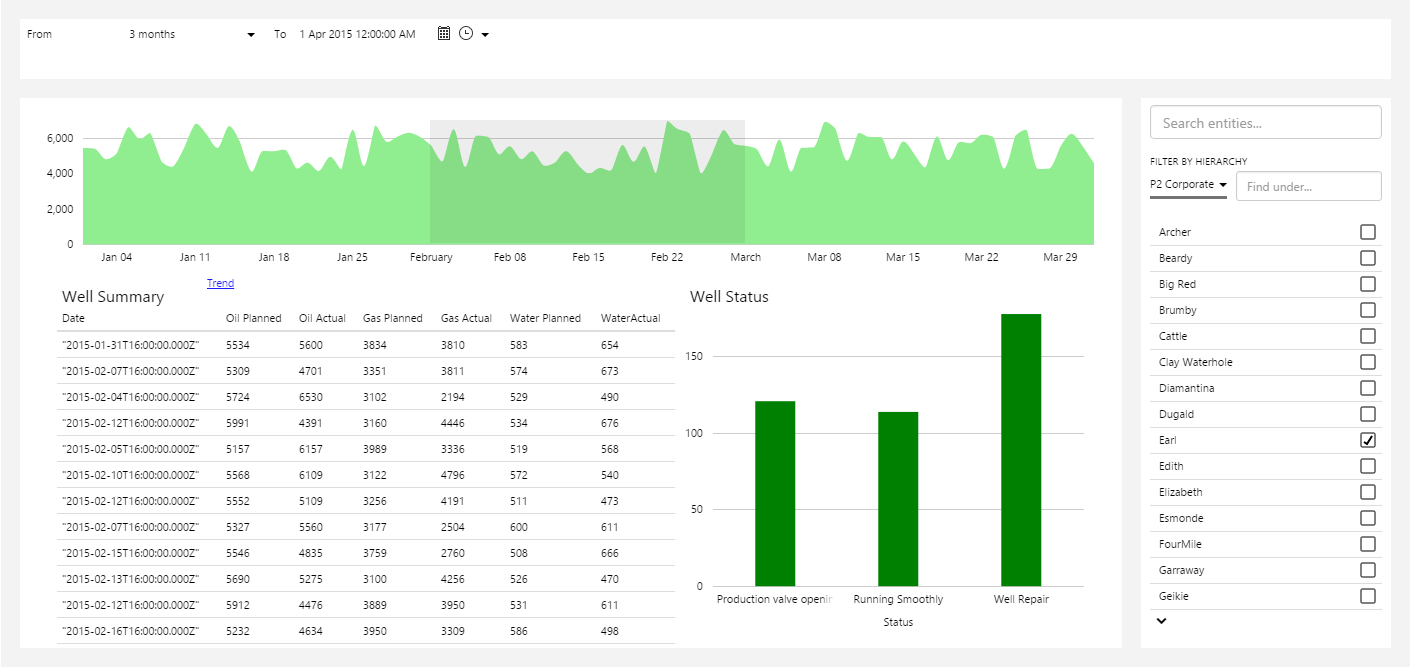Uncheck the Earl entity checkbox
The height and width of the screenshot is (667, 1410).
1367,440
